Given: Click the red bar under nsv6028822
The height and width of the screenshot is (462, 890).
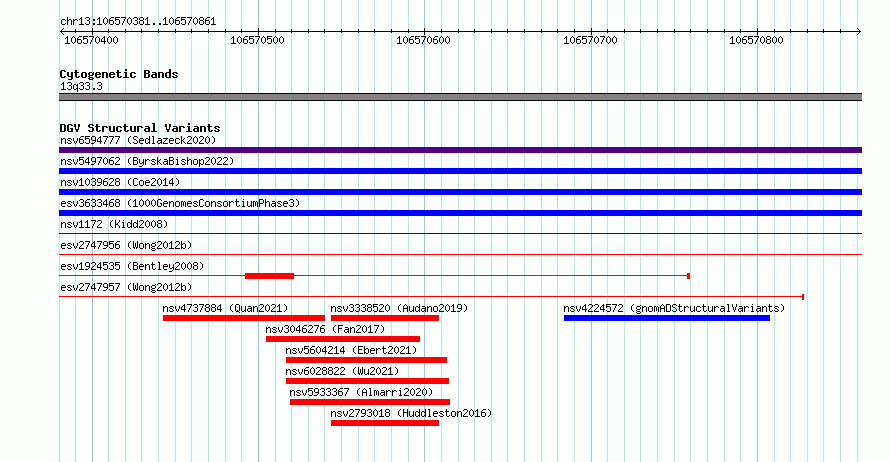Looking at the screenshot, I should [367, 381].
